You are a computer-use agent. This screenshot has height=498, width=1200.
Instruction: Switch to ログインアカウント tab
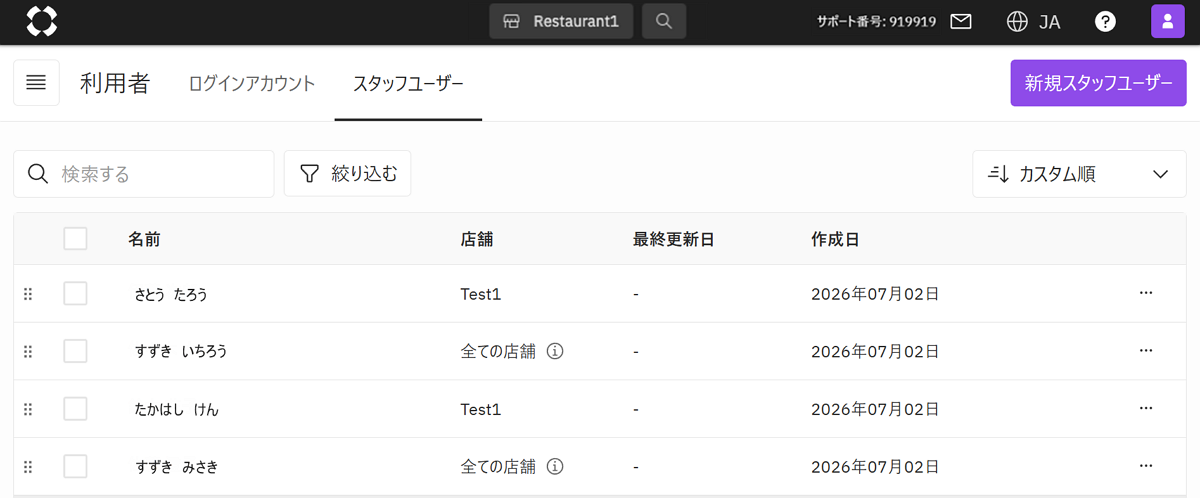(252, 84)
